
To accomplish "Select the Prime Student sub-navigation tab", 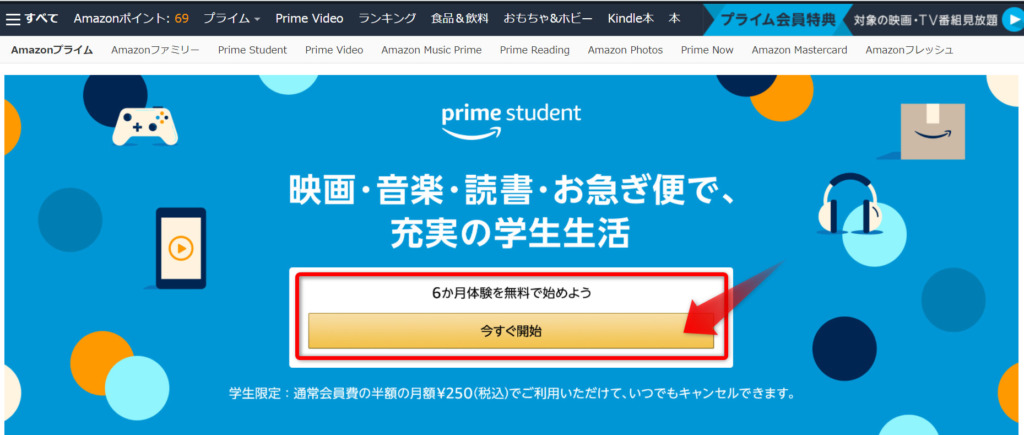I will tap(252, 50).
